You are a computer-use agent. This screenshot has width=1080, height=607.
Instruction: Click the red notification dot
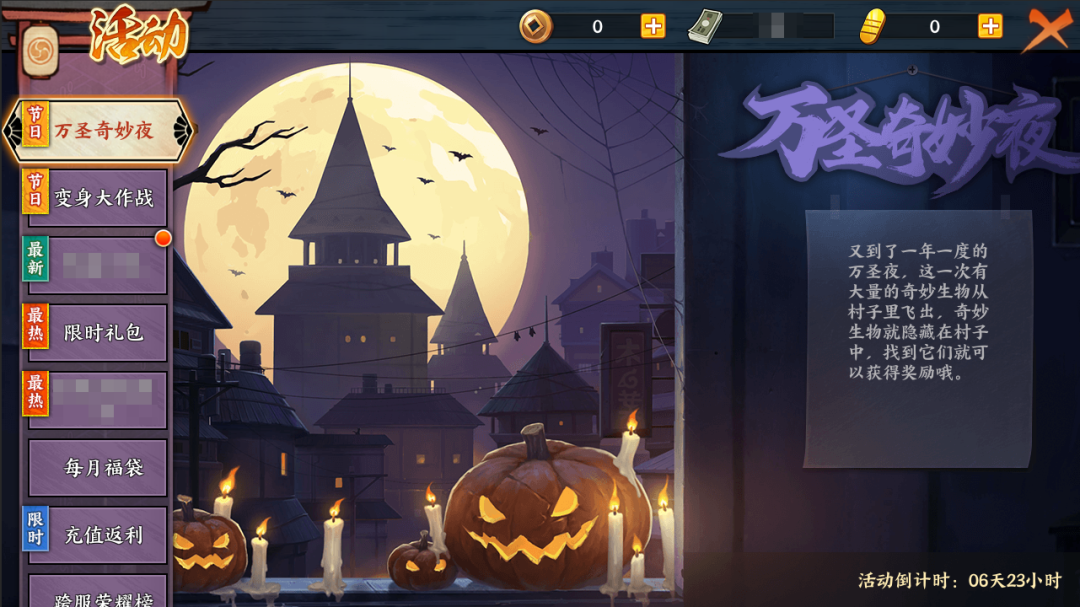(163, 238)
